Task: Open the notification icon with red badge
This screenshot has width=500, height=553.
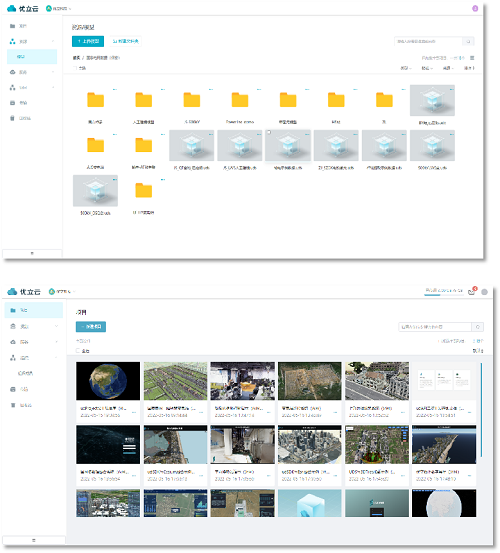Action: [472, 291]
